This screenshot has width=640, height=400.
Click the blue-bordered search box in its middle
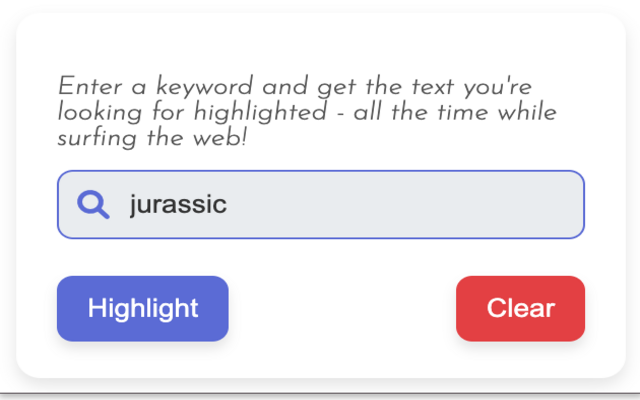(x=320, y=205)
